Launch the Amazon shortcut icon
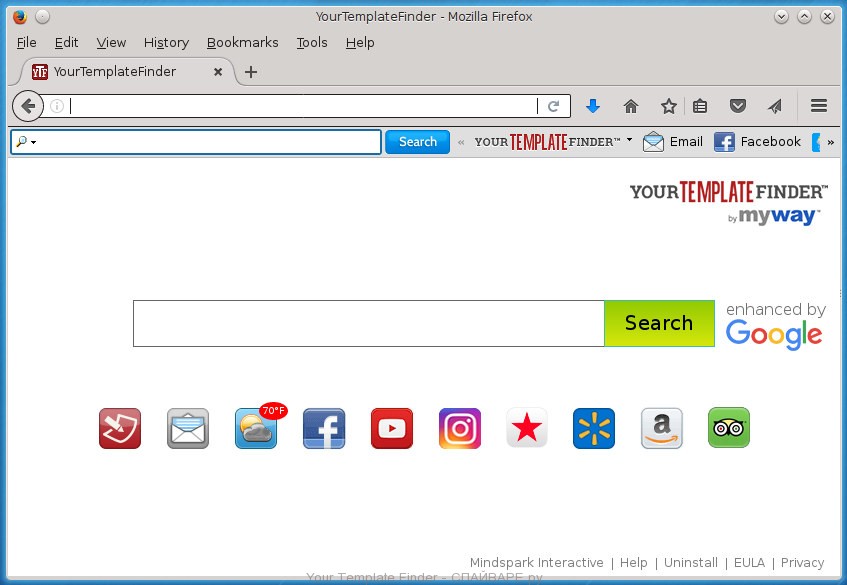847x585 pixels. pyautogui.click(x=661, y=428)
